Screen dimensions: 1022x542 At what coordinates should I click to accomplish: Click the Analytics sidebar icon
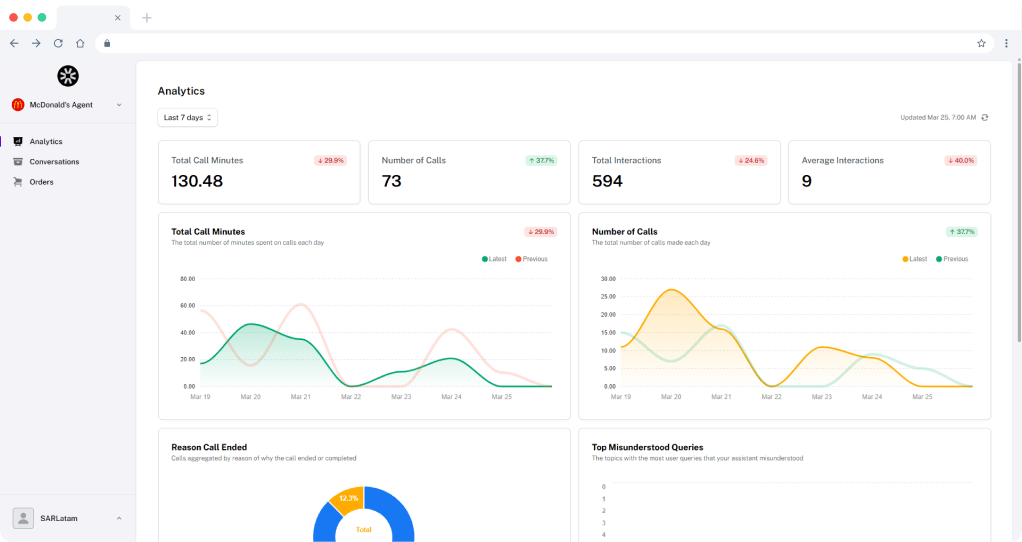point(18,141)
